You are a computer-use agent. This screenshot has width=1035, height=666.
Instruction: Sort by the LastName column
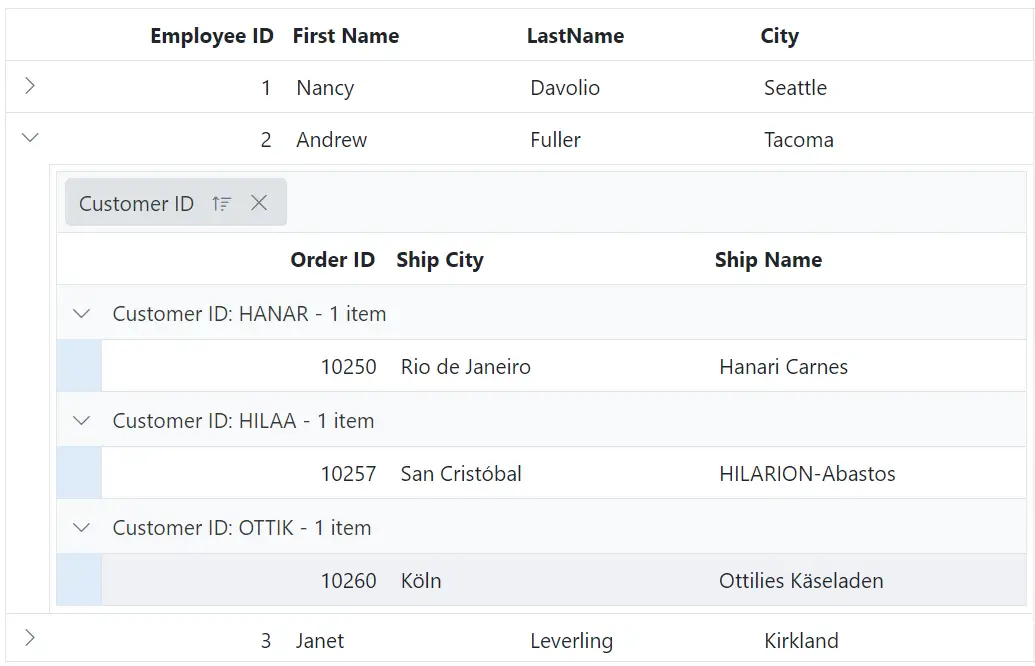point(575,35)
